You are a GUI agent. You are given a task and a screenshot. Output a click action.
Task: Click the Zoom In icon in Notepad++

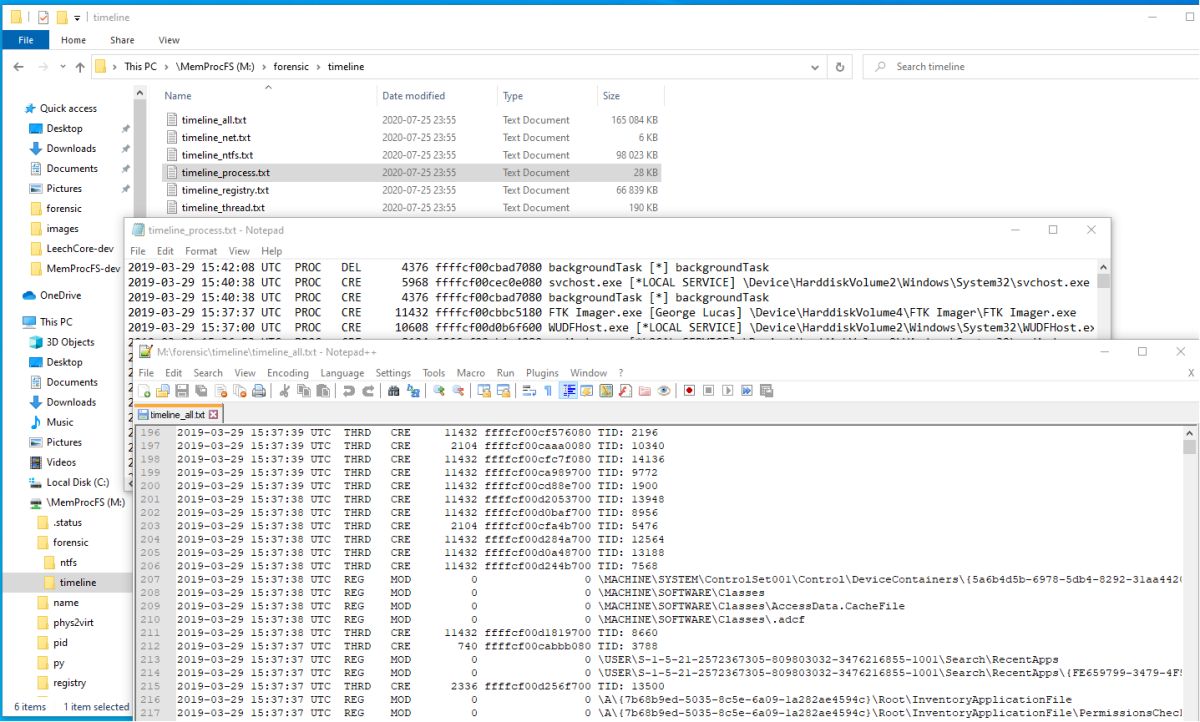(439, 390)
